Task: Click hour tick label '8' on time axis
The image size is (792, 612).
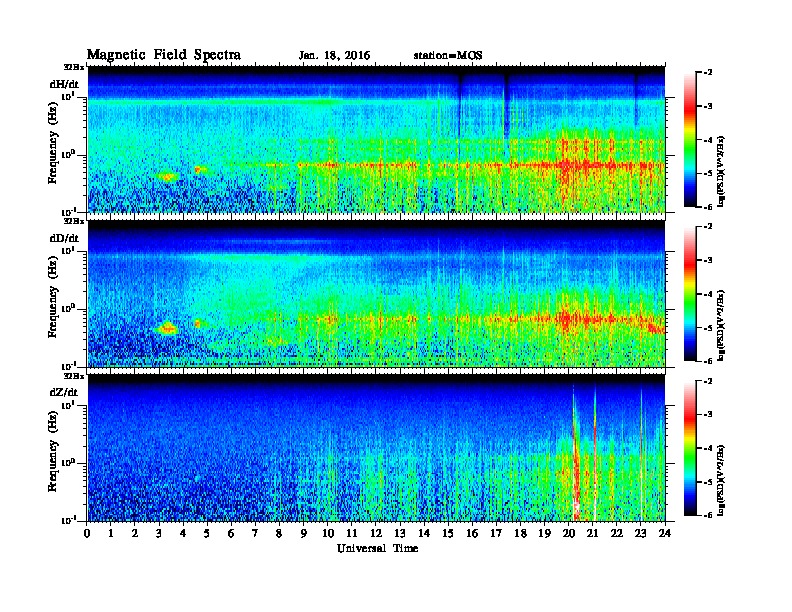Action: tap(280, 533)
